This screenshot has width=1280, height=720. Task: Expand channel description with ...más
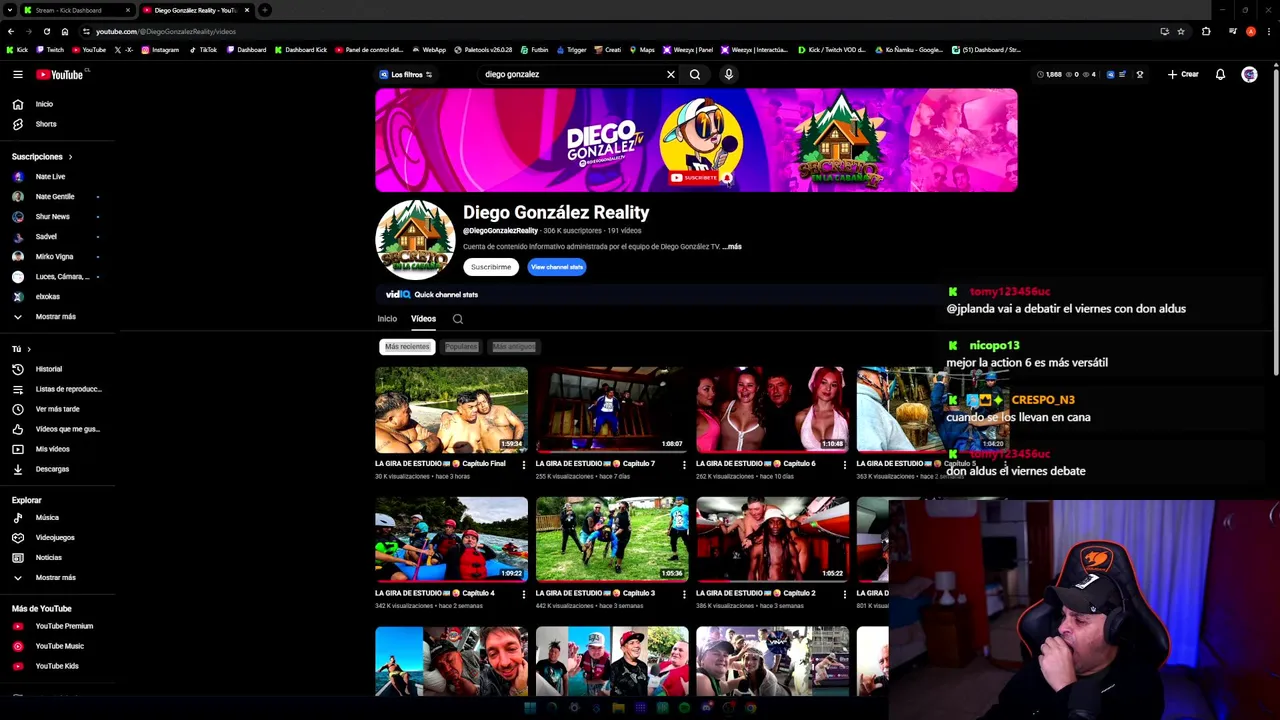[x=732, y=246]
